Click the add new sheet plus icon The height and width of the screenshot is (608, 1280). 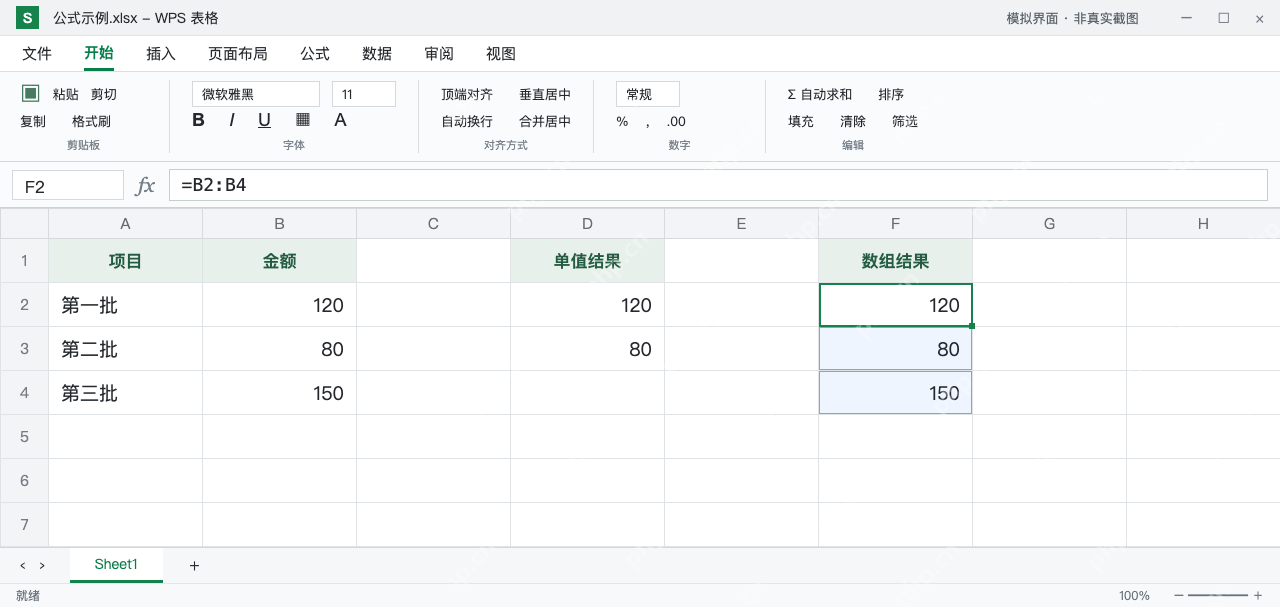(x=194, y=566)
